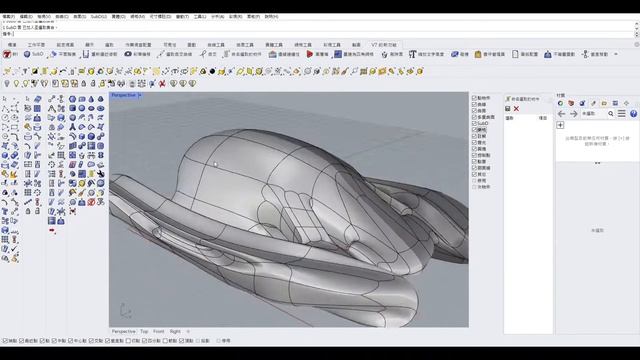Screen dimensions: 640x360
Task: Open 檔案(F) menu
Action: [9, 17]
